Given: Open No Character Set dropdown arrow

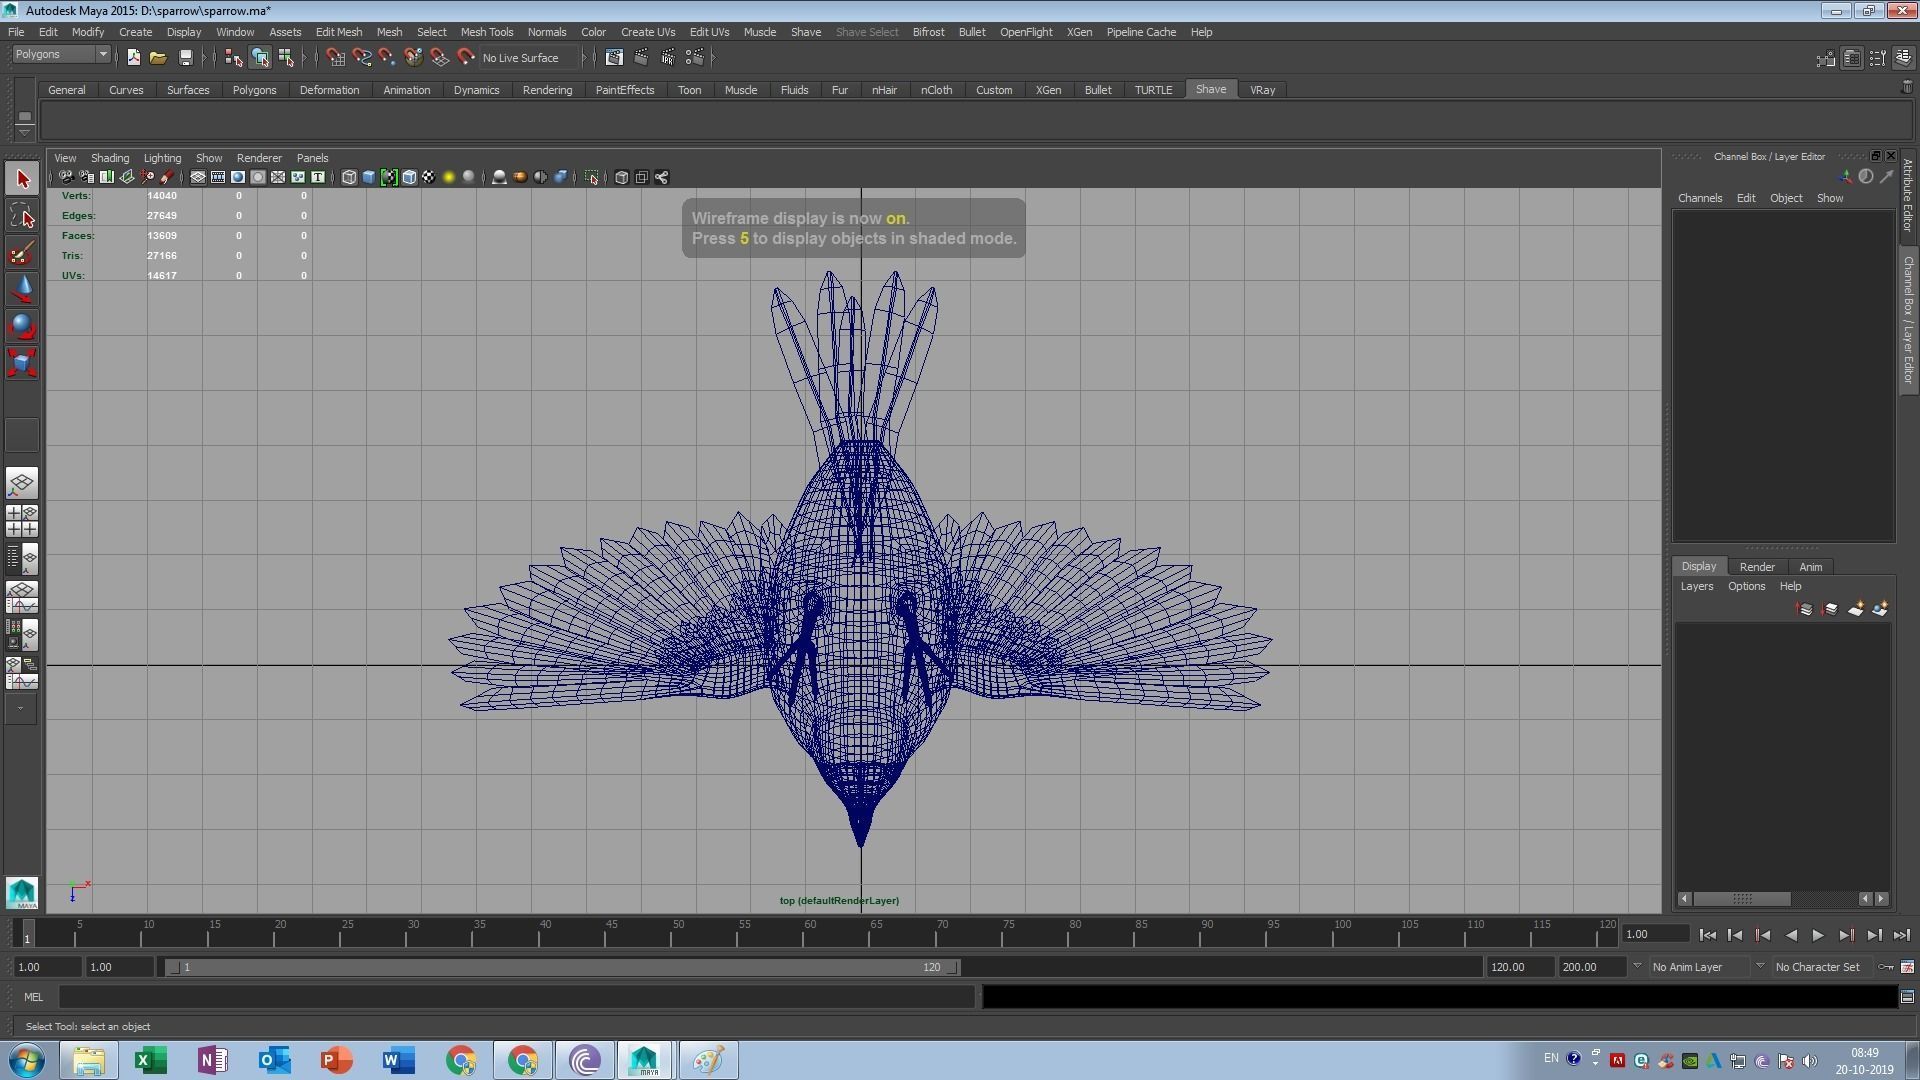Looking at the screenshot, I should (x=1760, y=966).
